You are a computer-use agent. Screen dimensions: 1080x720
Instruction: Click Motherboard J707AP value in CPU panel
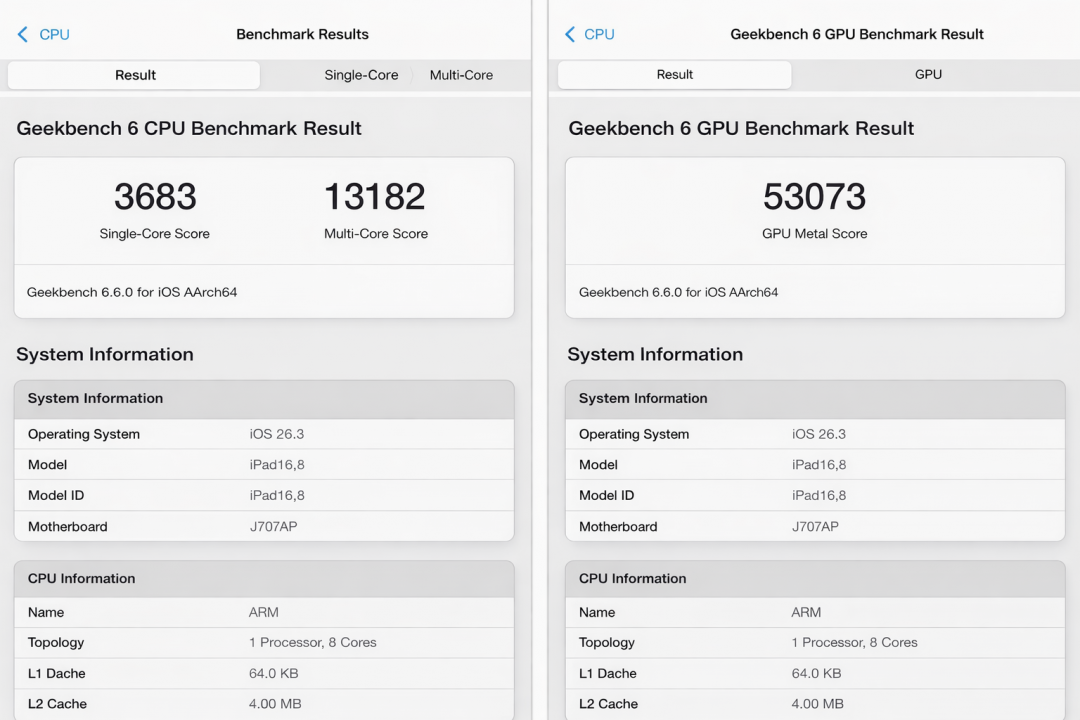[x=273, y=526]
